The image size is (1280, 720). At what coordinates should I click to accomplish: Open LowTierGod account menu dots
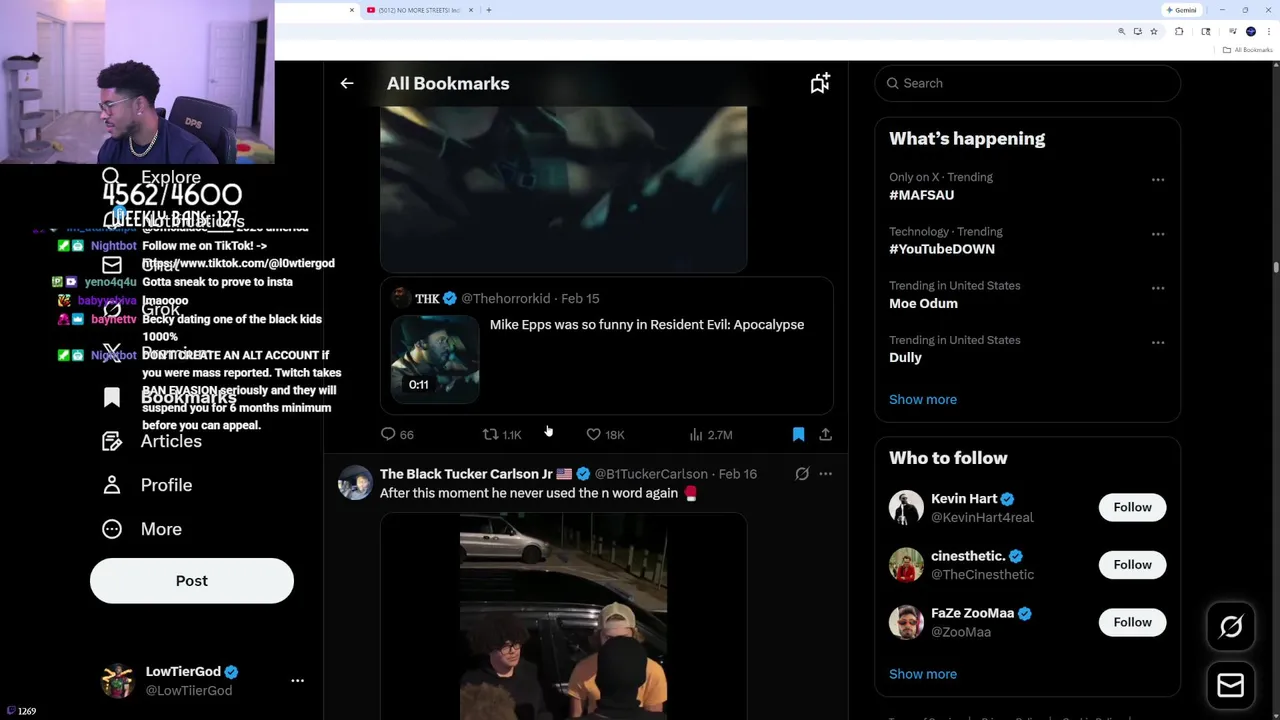point(297,681)
